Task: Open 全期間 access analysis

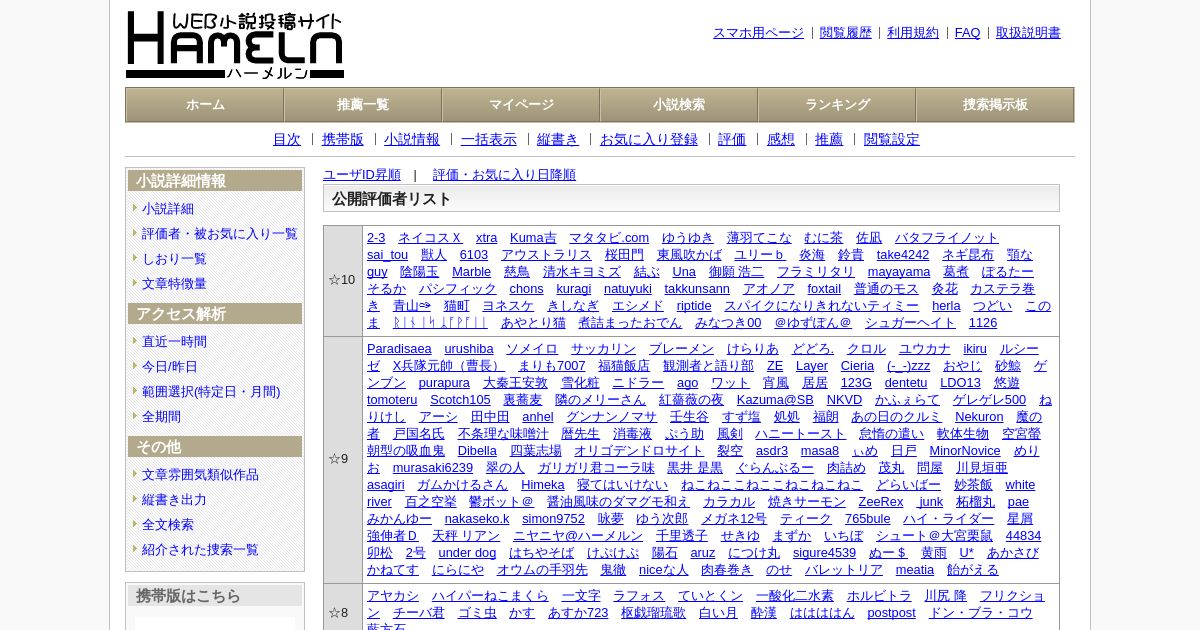Action: [x=161, y=417]
